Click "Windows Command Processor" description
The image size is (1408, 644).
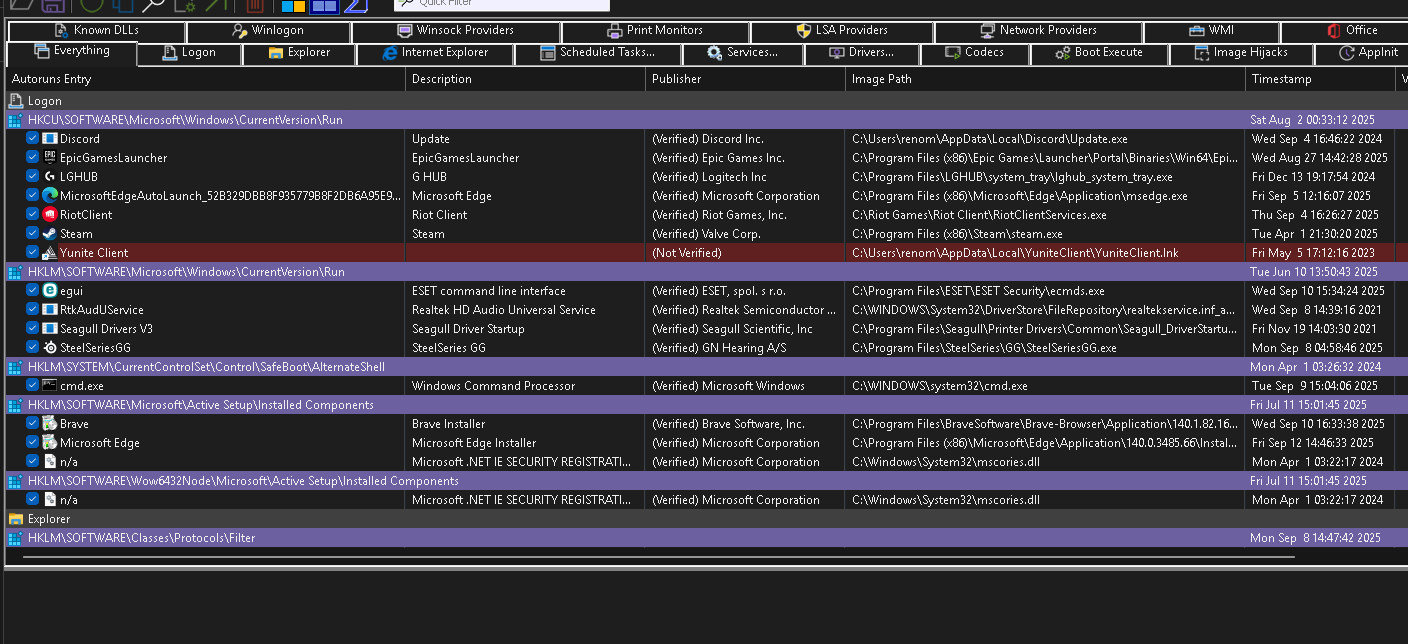coord(493,386)
